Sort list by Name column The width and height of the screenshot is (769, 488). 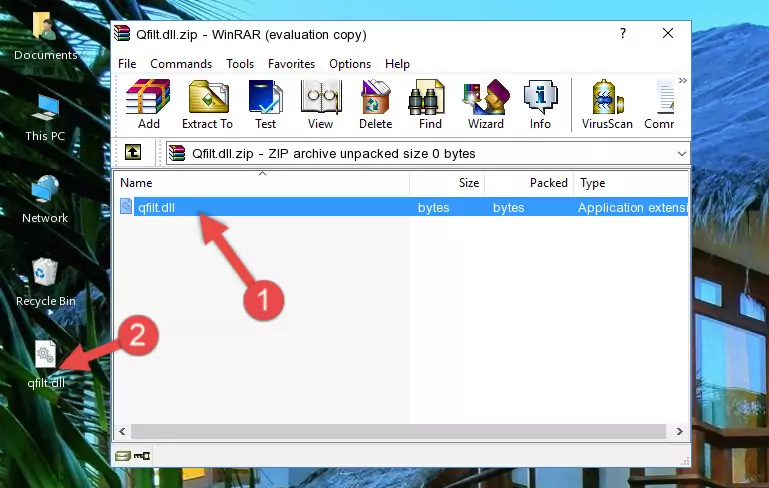coord(262,183)
